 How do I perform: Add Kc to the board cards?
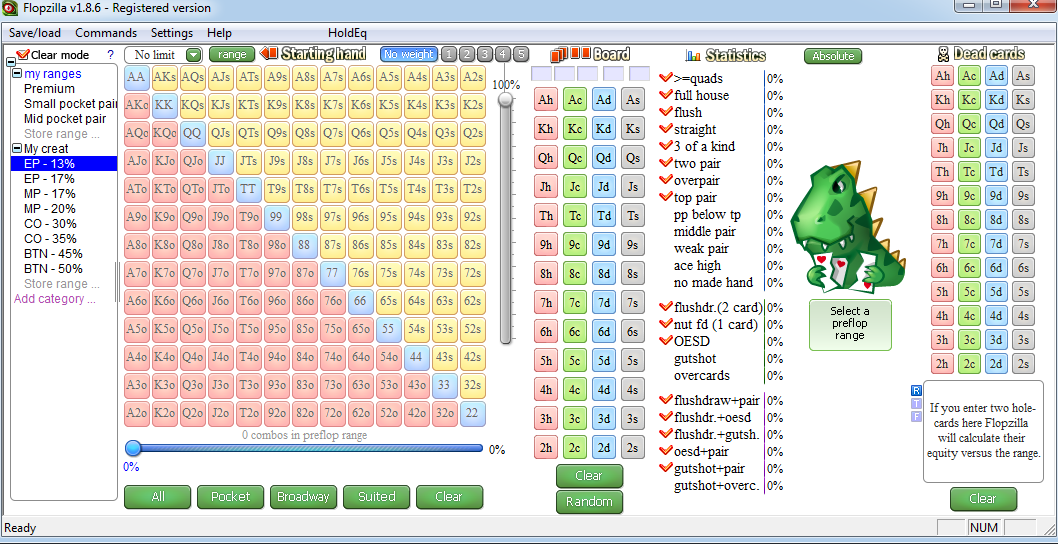pos(576,128)
